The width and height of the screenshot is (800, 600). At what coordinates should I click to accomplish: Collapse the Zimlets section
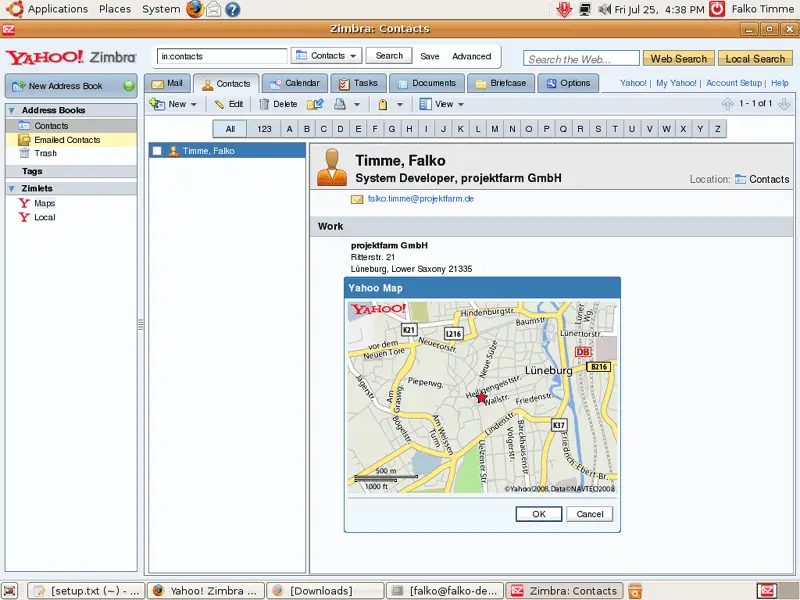pyautogui.click(x=12, y=188)
